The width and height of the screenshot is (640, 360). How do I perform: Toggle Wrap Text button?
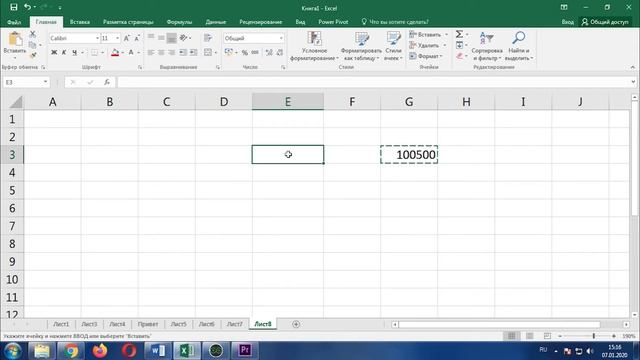tap(208, 38)
